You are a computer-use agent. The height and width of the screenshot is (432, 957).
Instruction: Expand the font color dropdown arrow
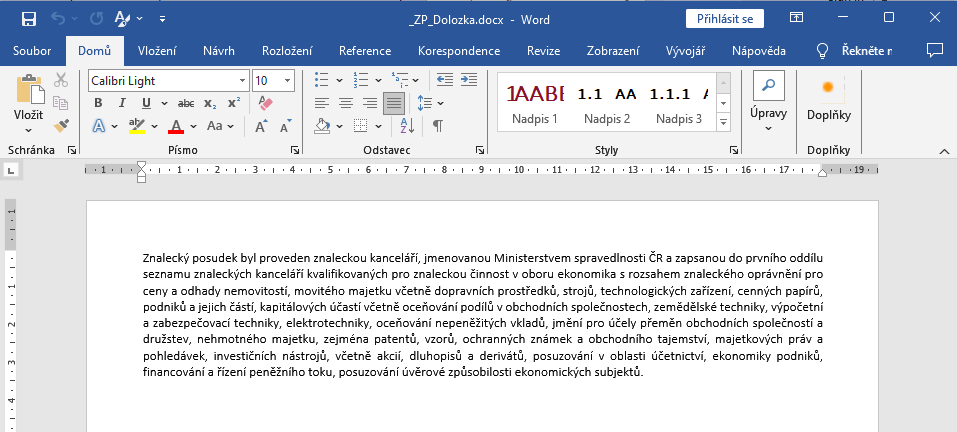click(x=193, y=126)
